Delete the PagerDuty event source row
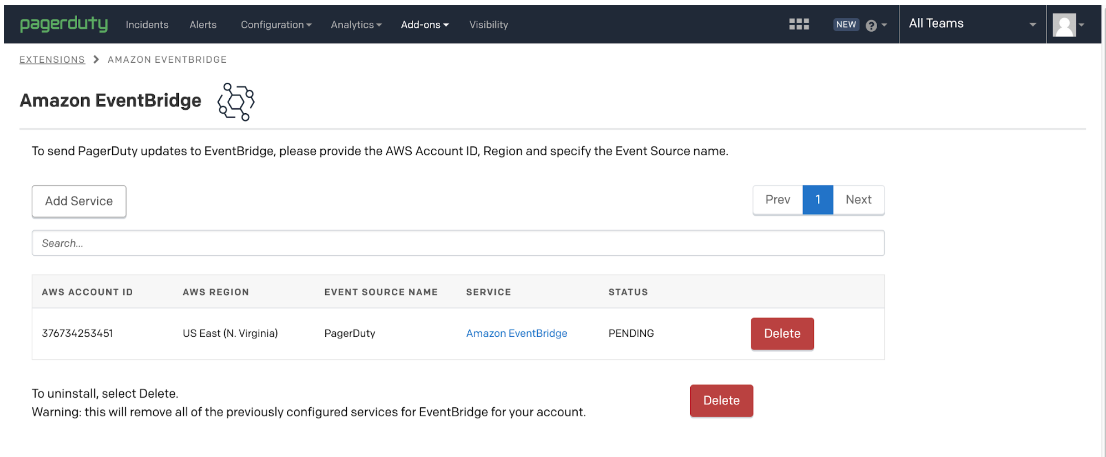1106x457 pixels. (782, 333)
